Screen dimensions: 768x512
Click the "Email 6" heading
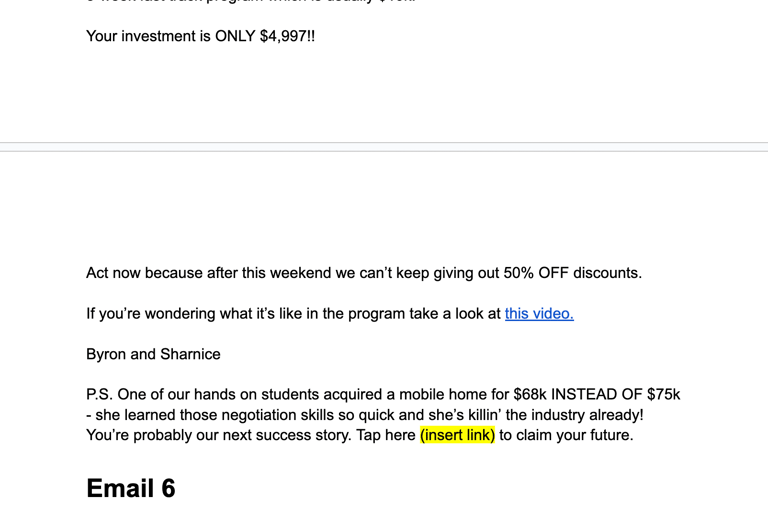click(x=130, y=488)
